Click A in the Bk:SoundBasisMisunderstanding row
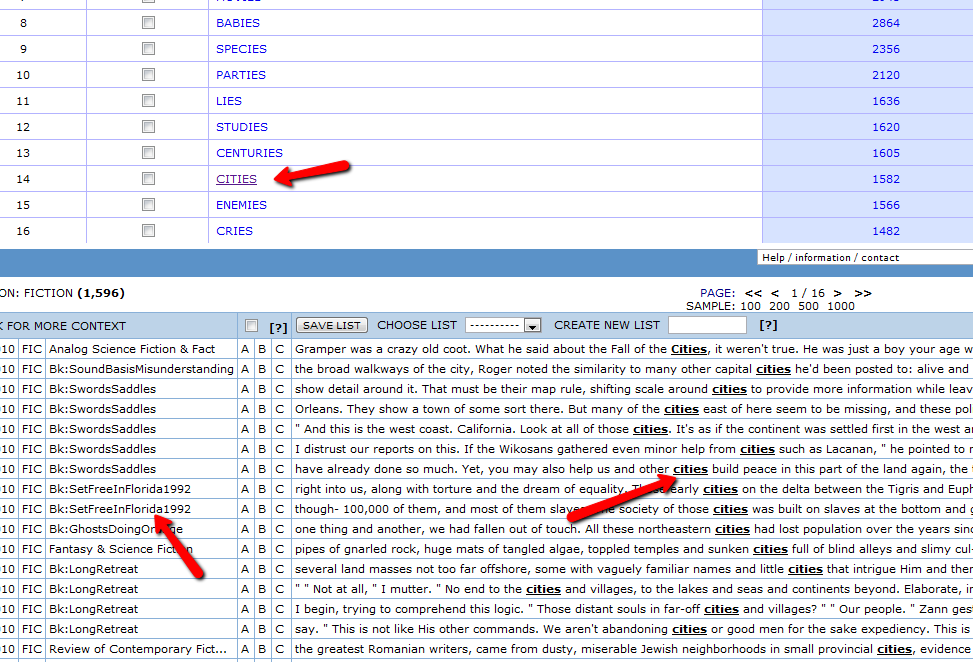This screenshot has height=662, width=973. coord(245,369)
